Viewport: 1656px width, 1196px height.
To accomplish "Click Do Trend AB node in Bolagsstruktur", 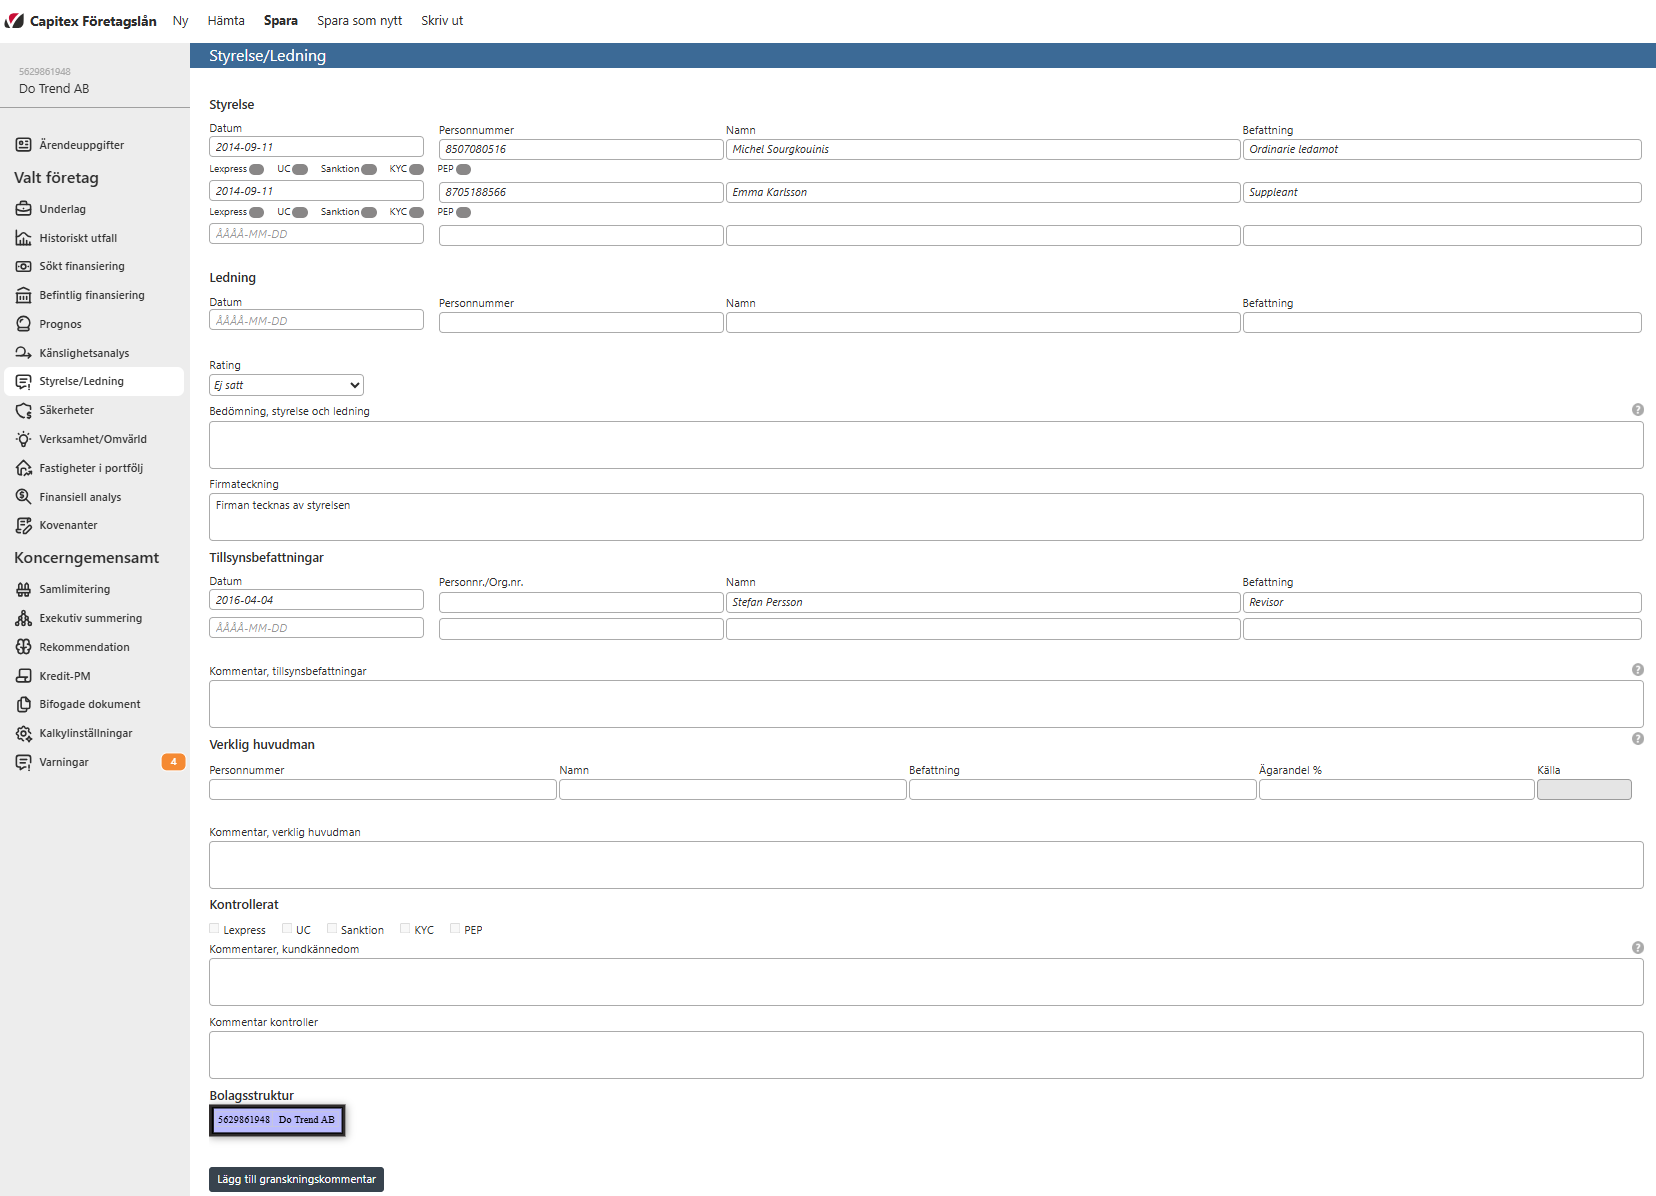I will coord(277,1120).
